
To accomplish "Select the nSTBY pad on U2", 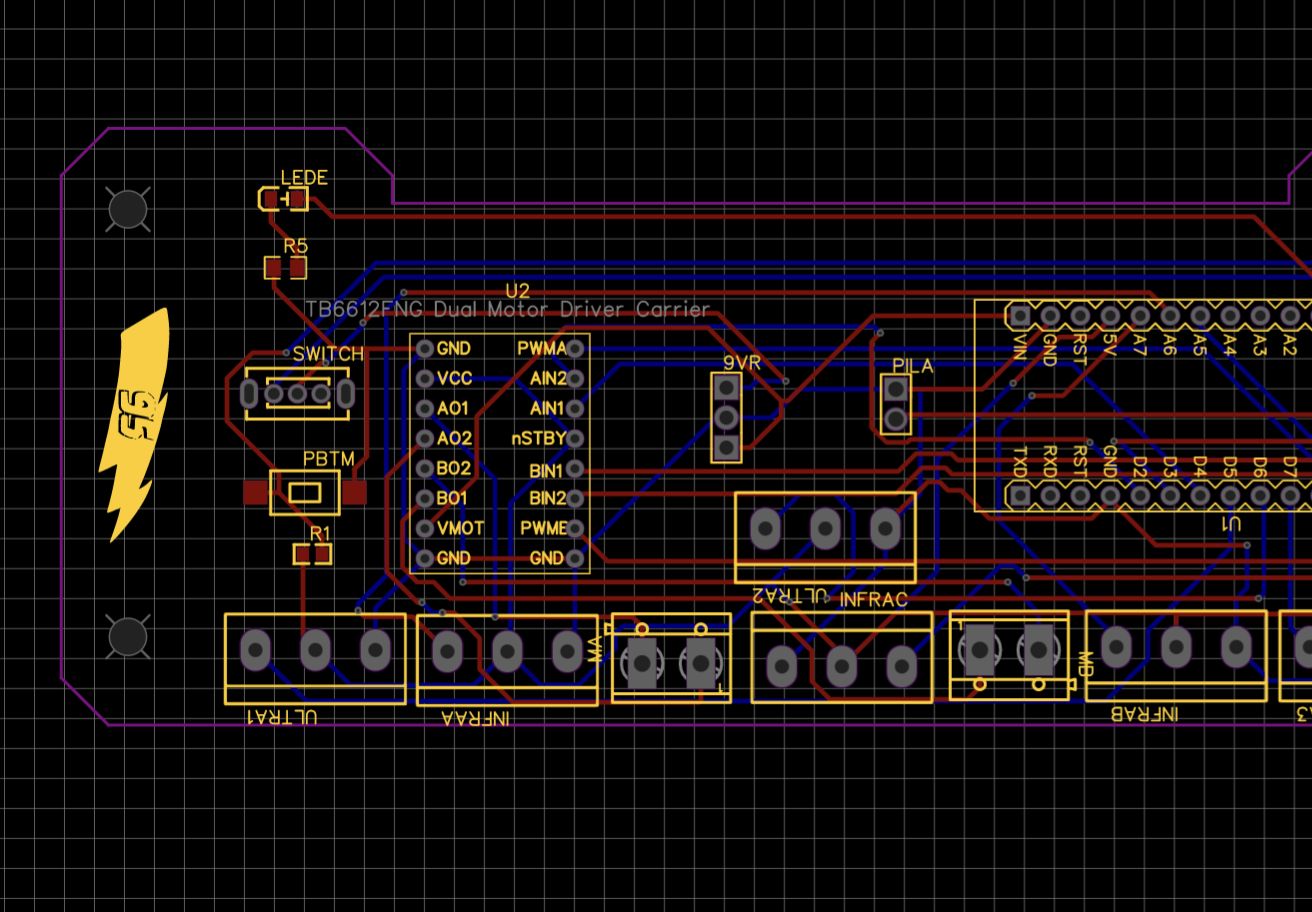I will tap(575, 438).
